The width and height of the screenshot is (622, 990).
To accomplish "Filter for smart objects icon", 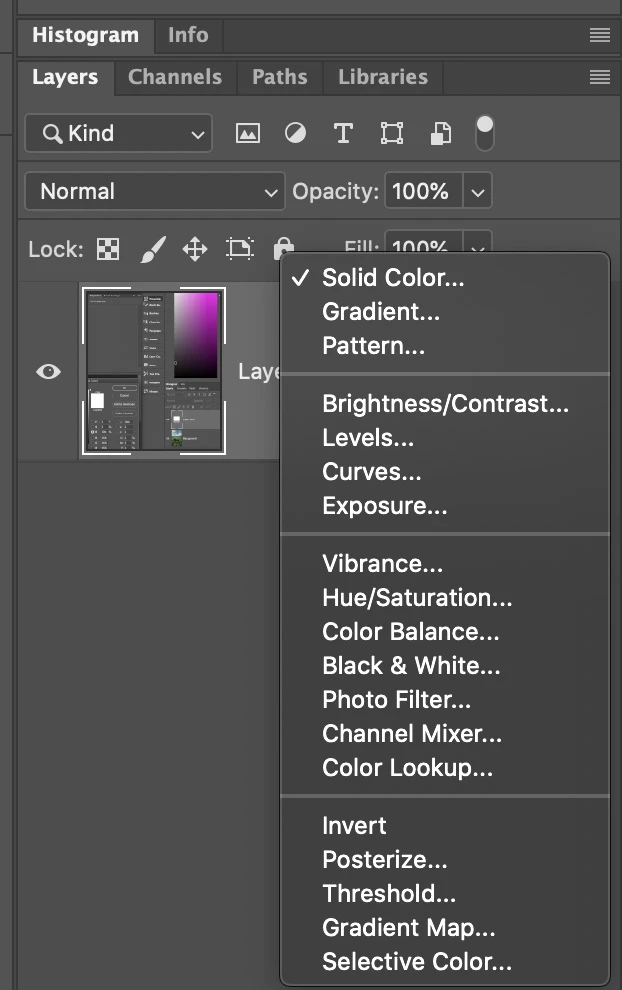I will (x=441, y=133).
